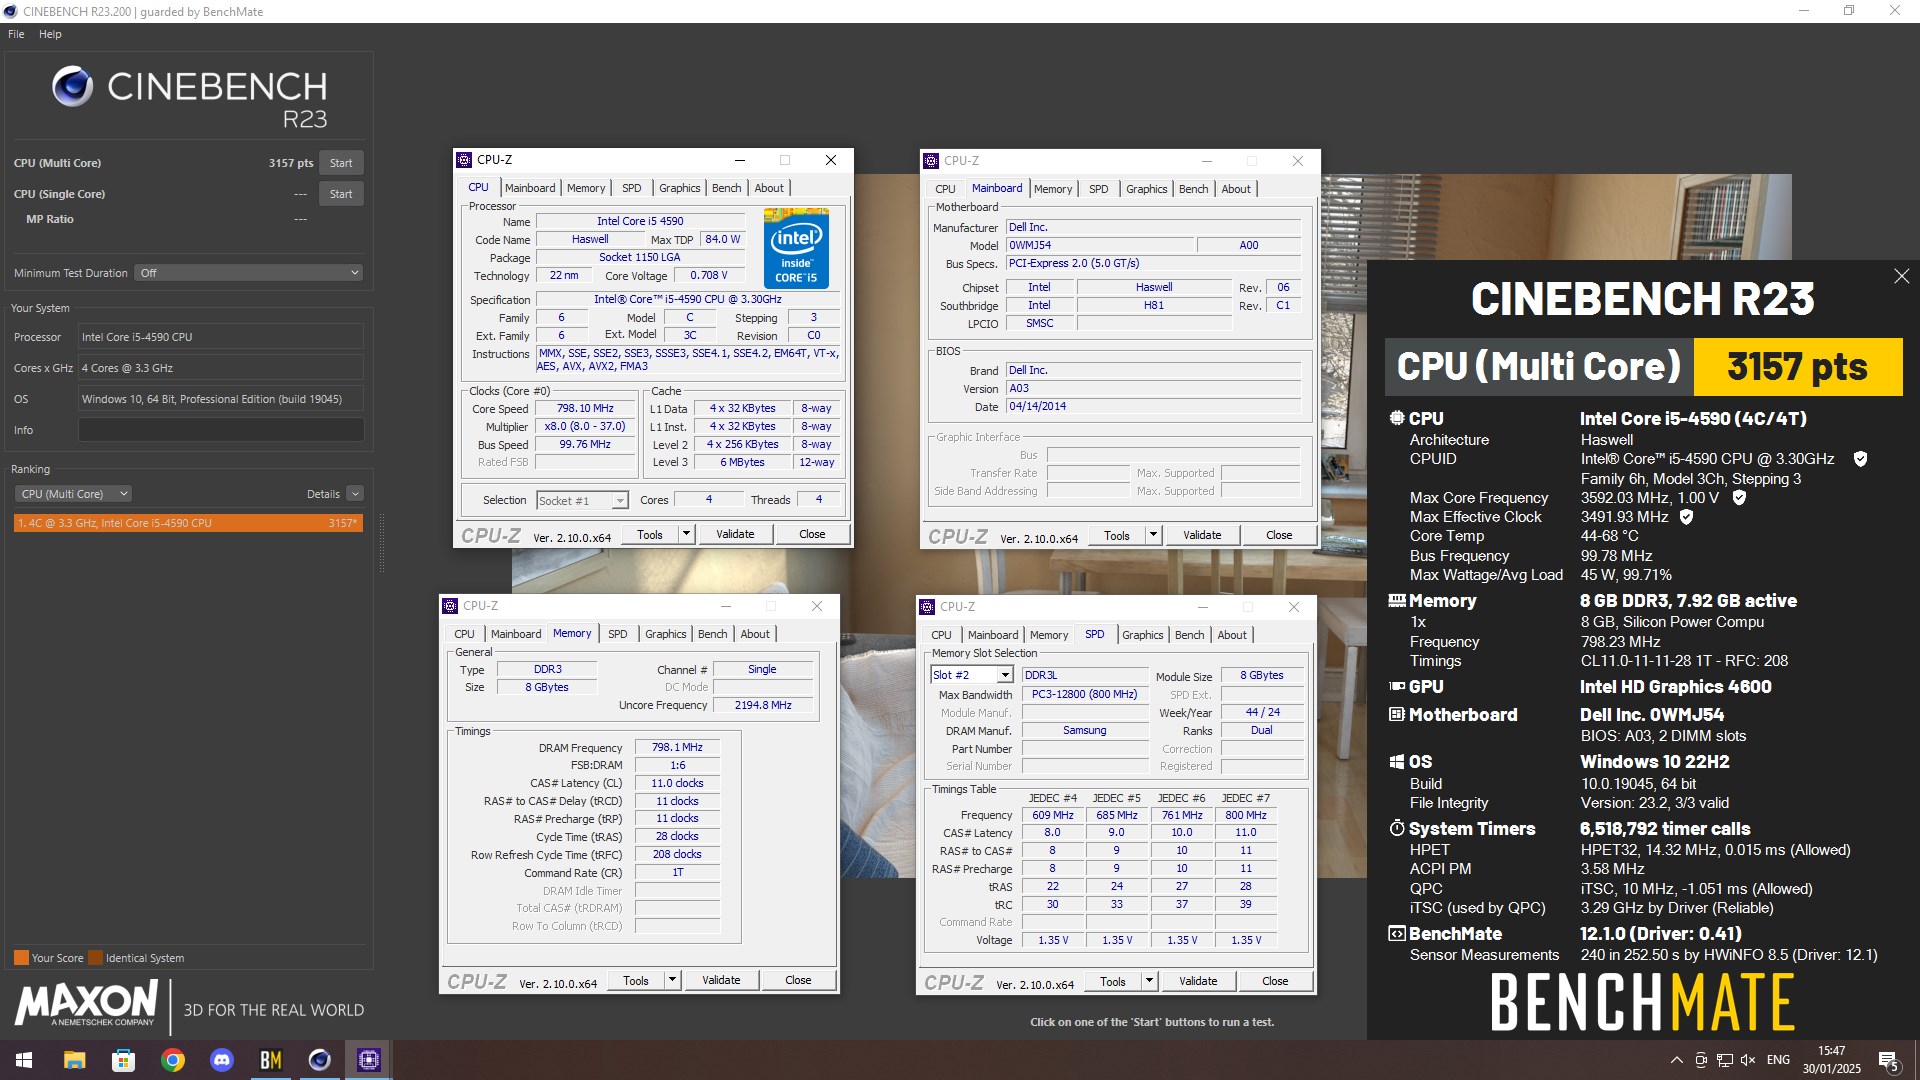Show hidden system tray icons
The width and height of the screenshot is (1920, 1080).
click(x=1676, y=1060)
